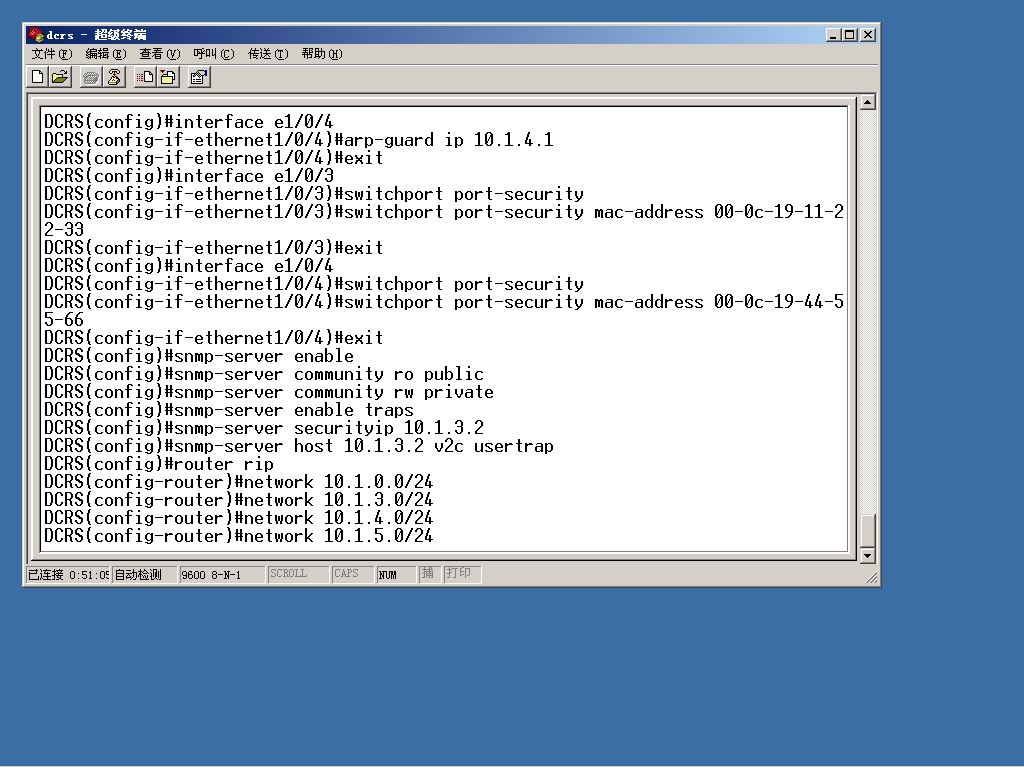Click the Send file toolbar icon
Viewport: 1024px width, 768px height.
[x=144, y=78]
